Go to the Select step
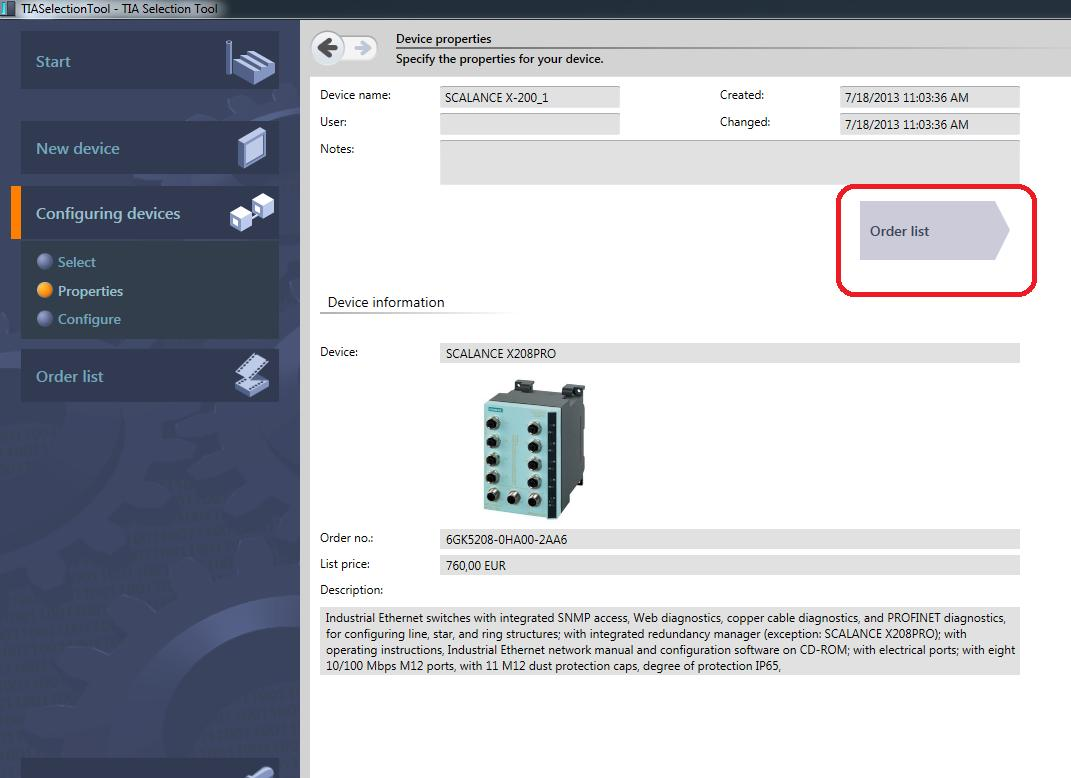Viewport: 1071px width, 778px height. tap(76, 262)
